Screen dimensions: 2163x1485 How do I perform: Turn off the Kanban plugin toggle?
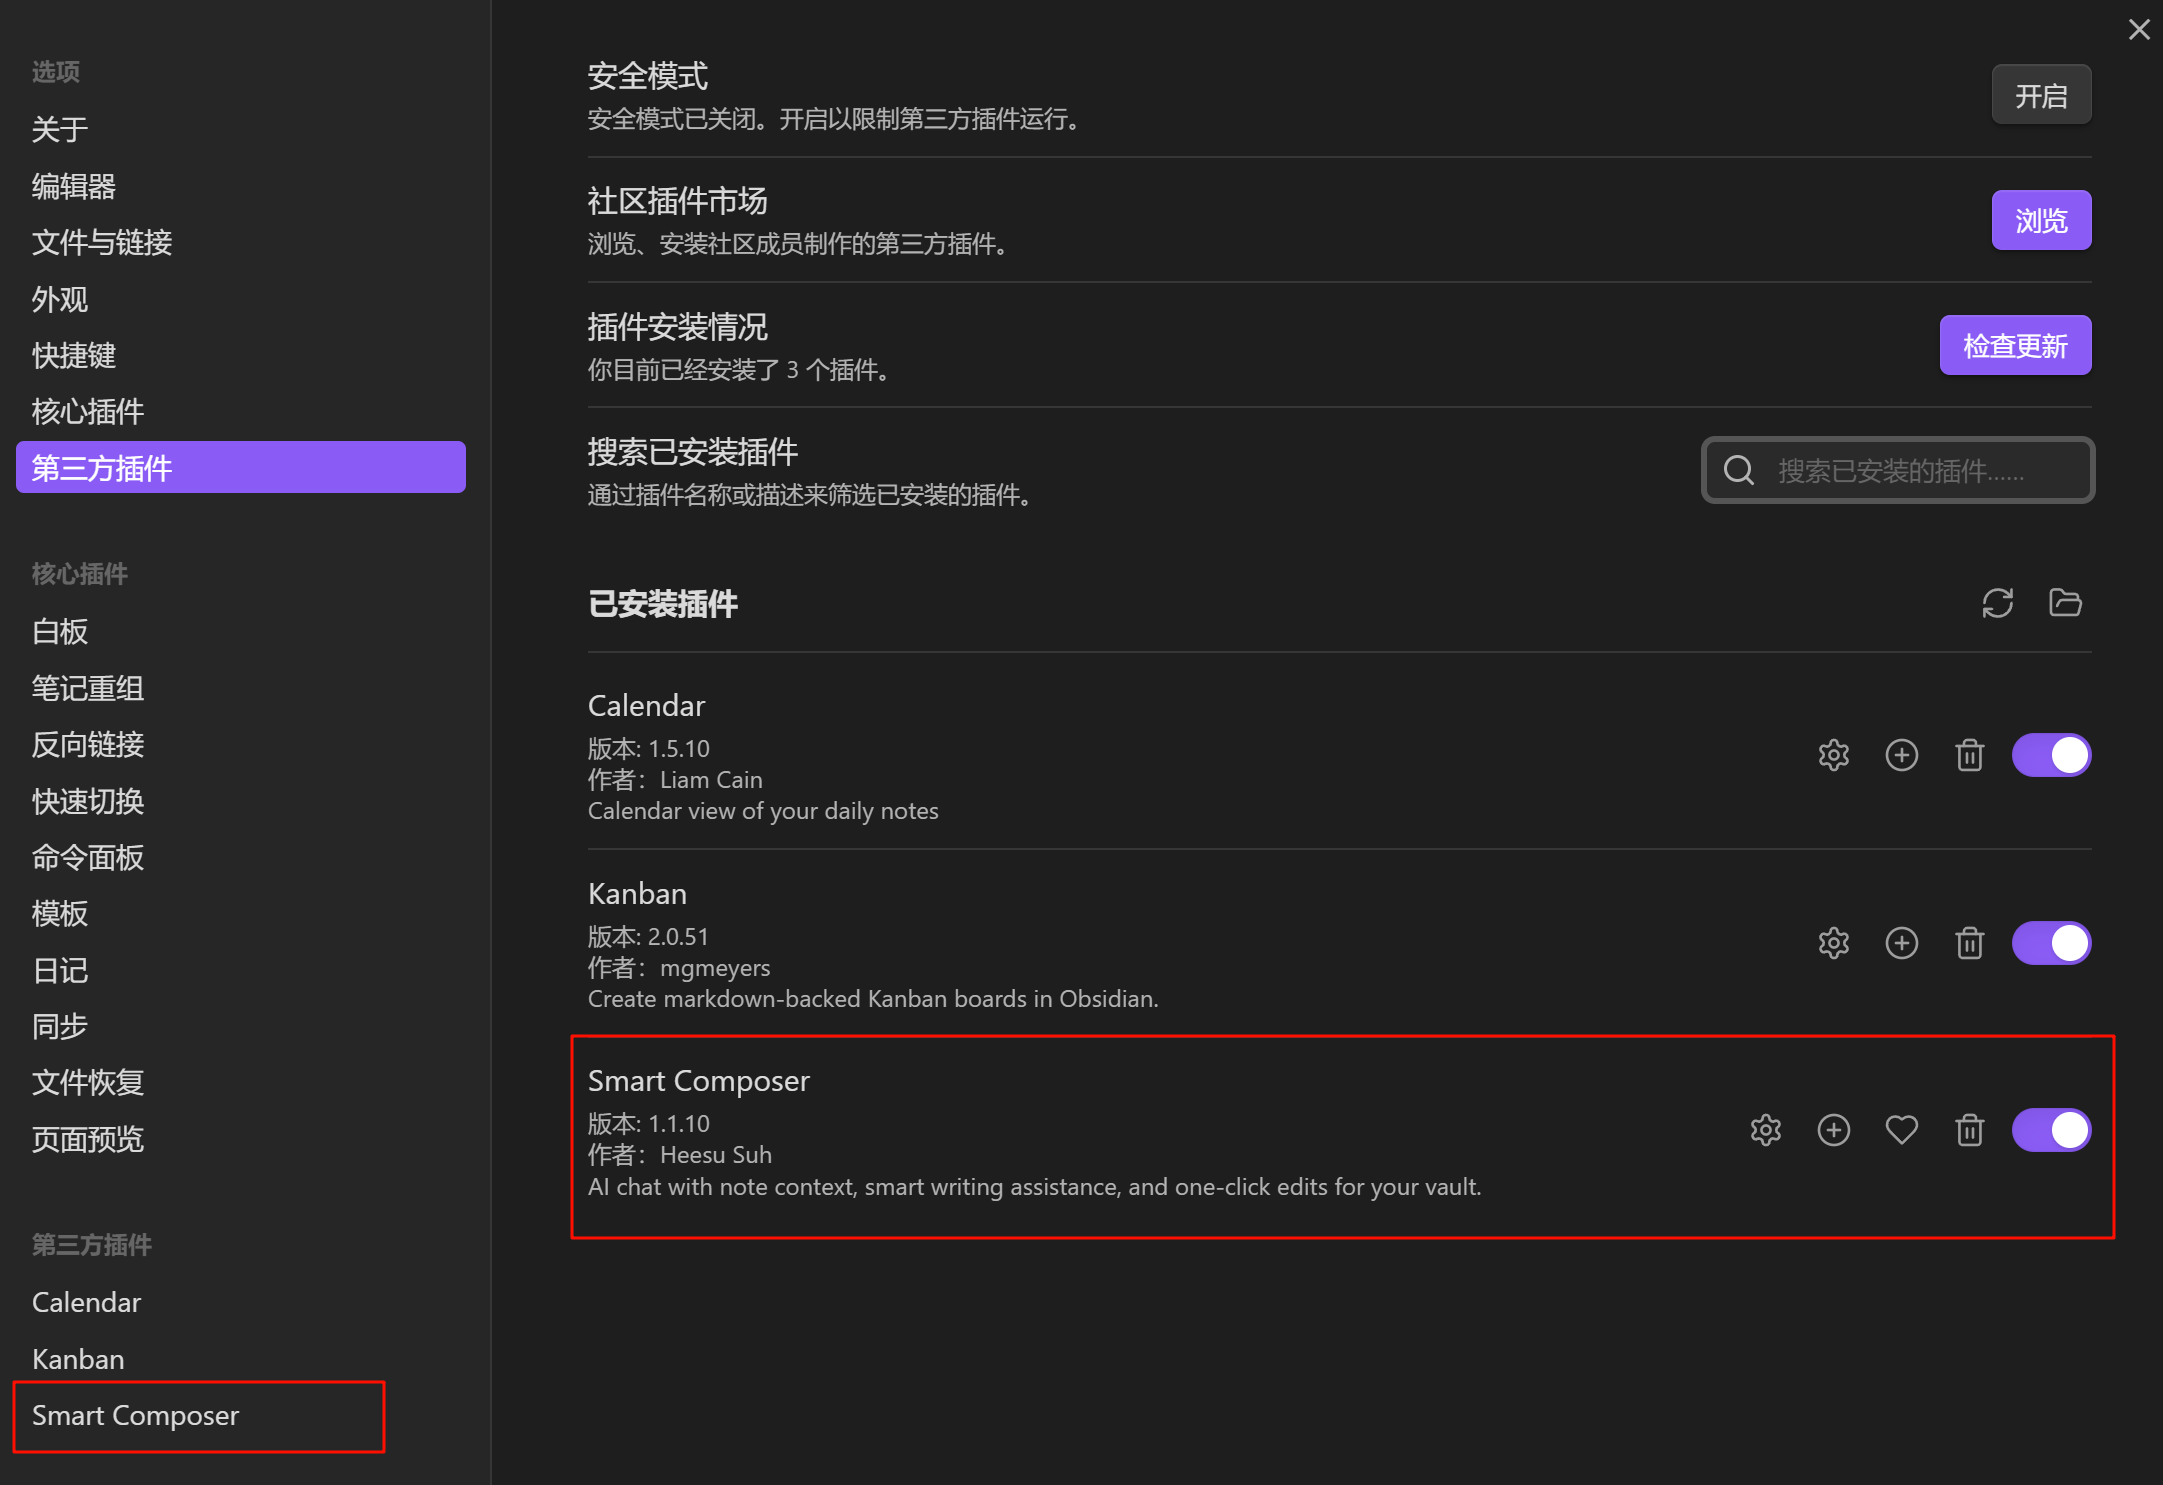(x=2051, y=943)
